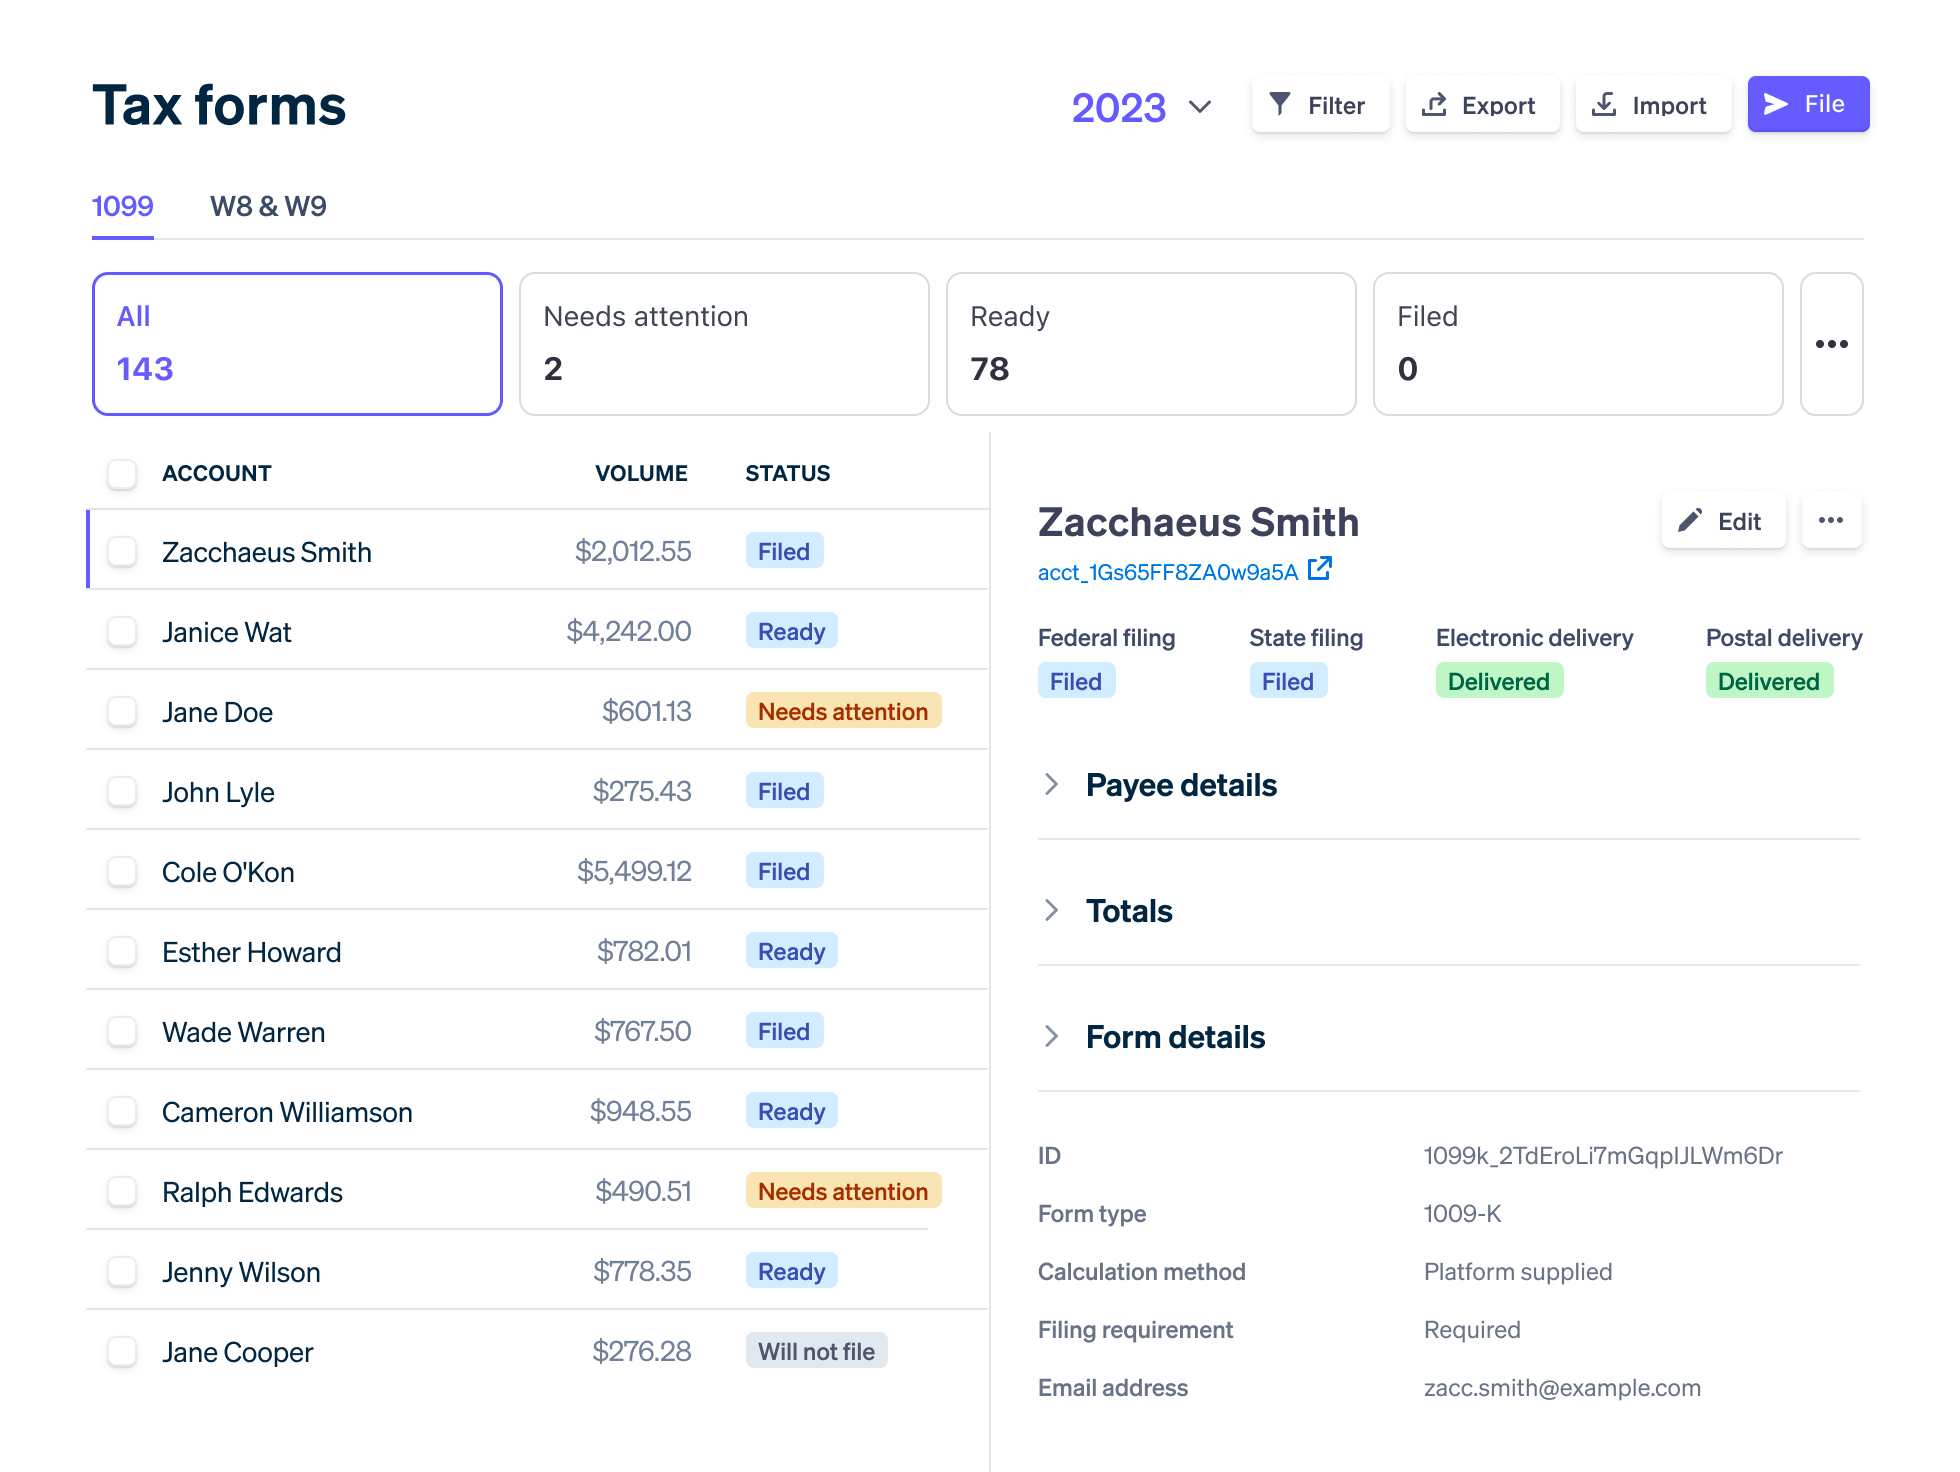Click the VOLUME column header

point(641,473)
